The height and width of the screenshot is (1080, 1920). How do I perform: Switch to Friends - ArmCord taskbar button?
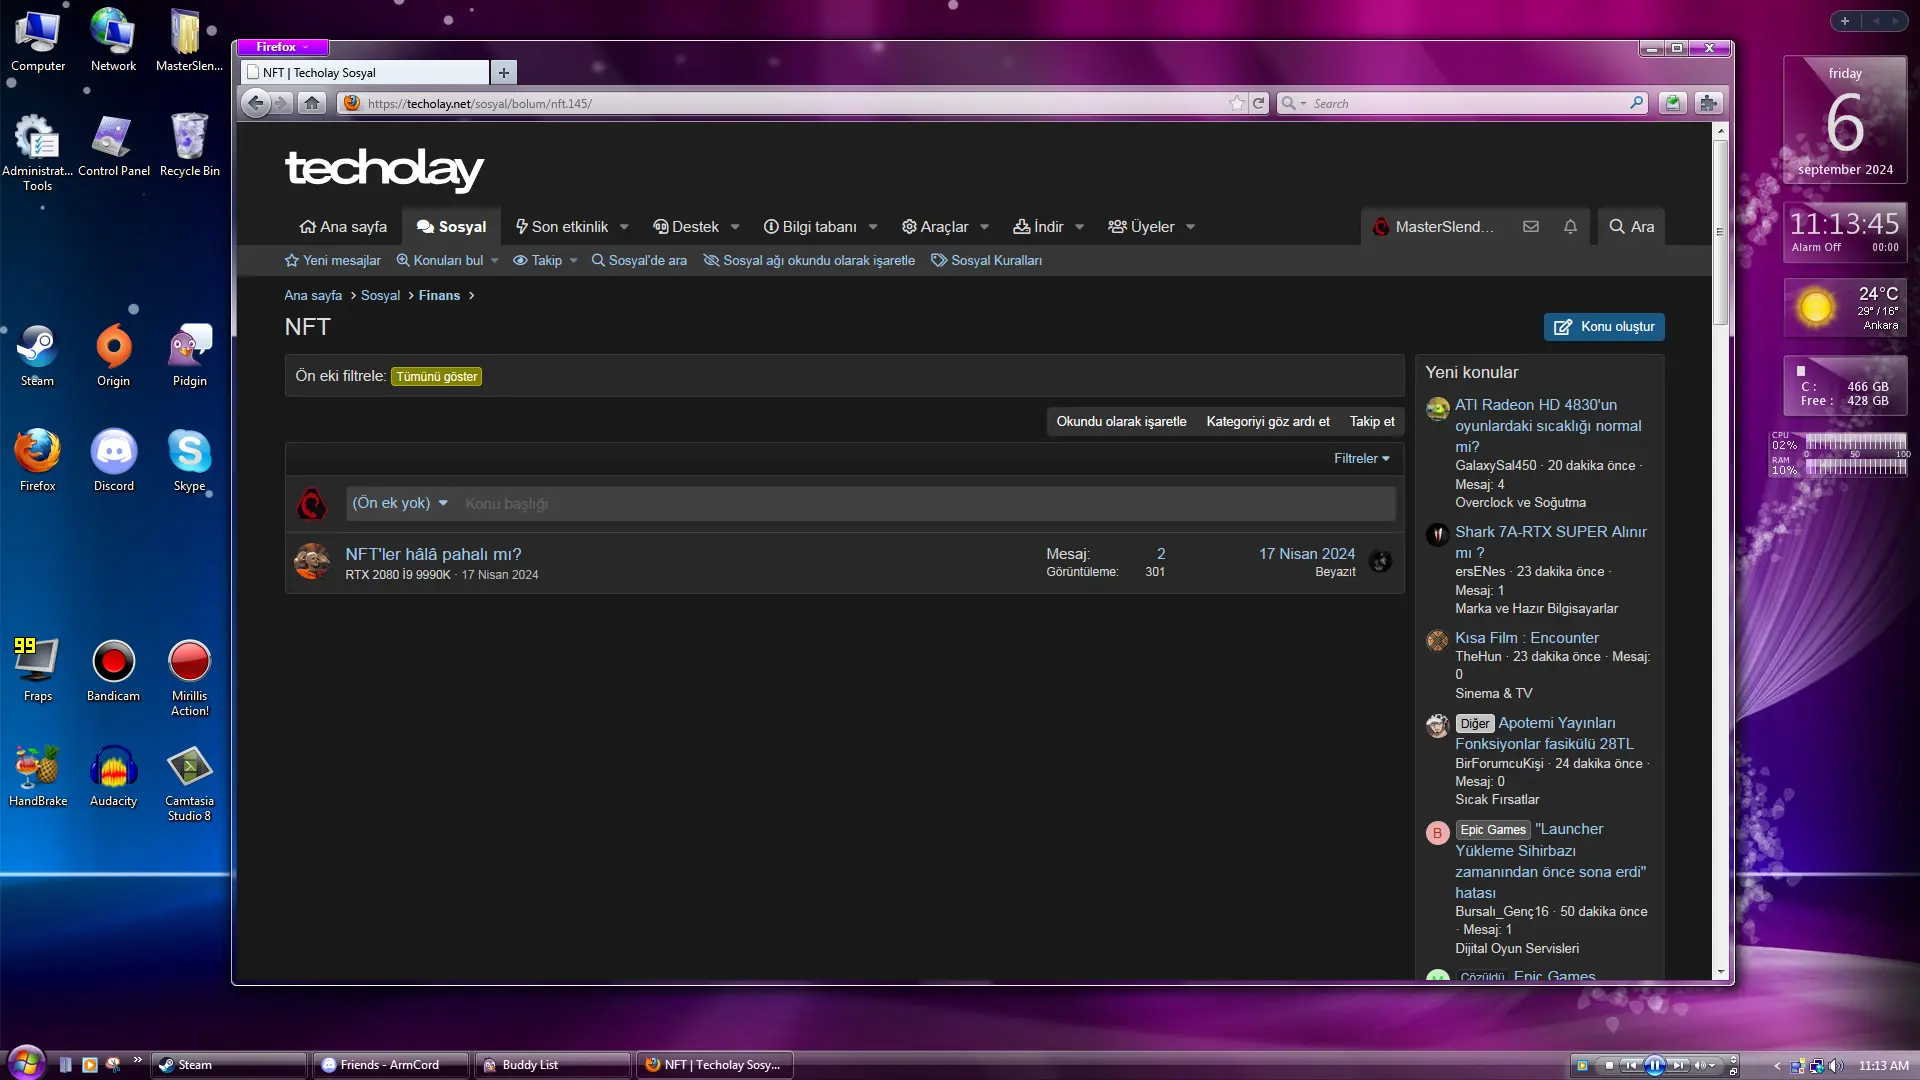tap(391, 1065)
